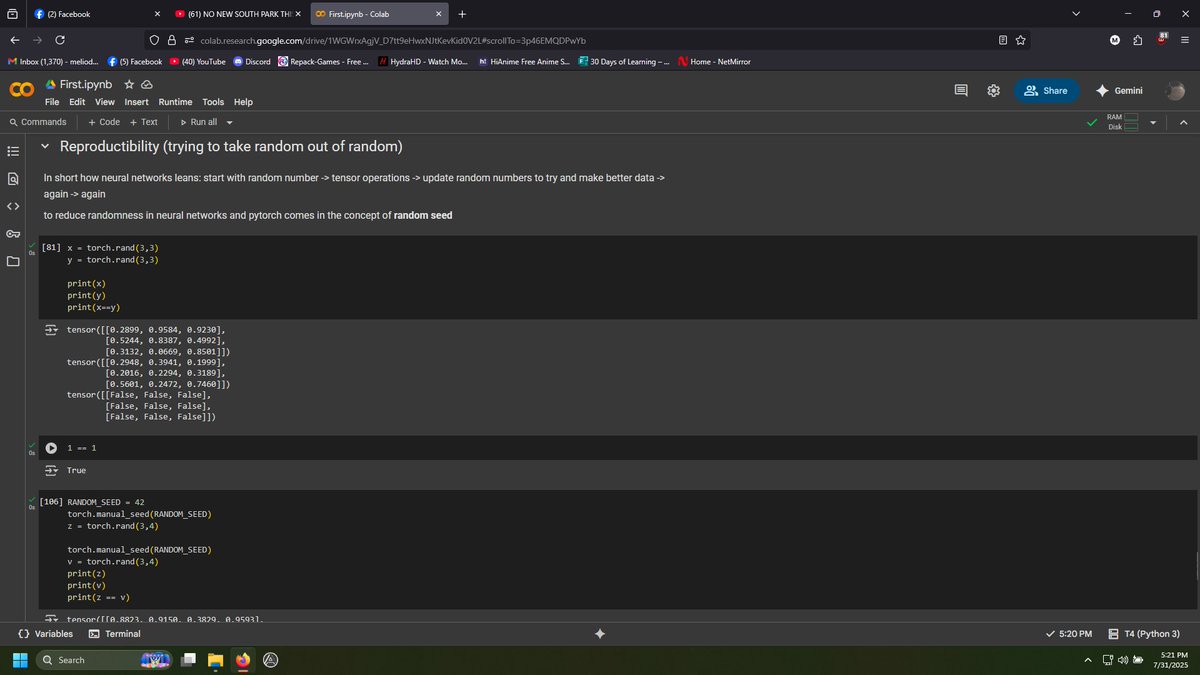This screenshot has width=1200, height=675.
Task: Open the Discord bookmark
Action: [x=252, y=62]
